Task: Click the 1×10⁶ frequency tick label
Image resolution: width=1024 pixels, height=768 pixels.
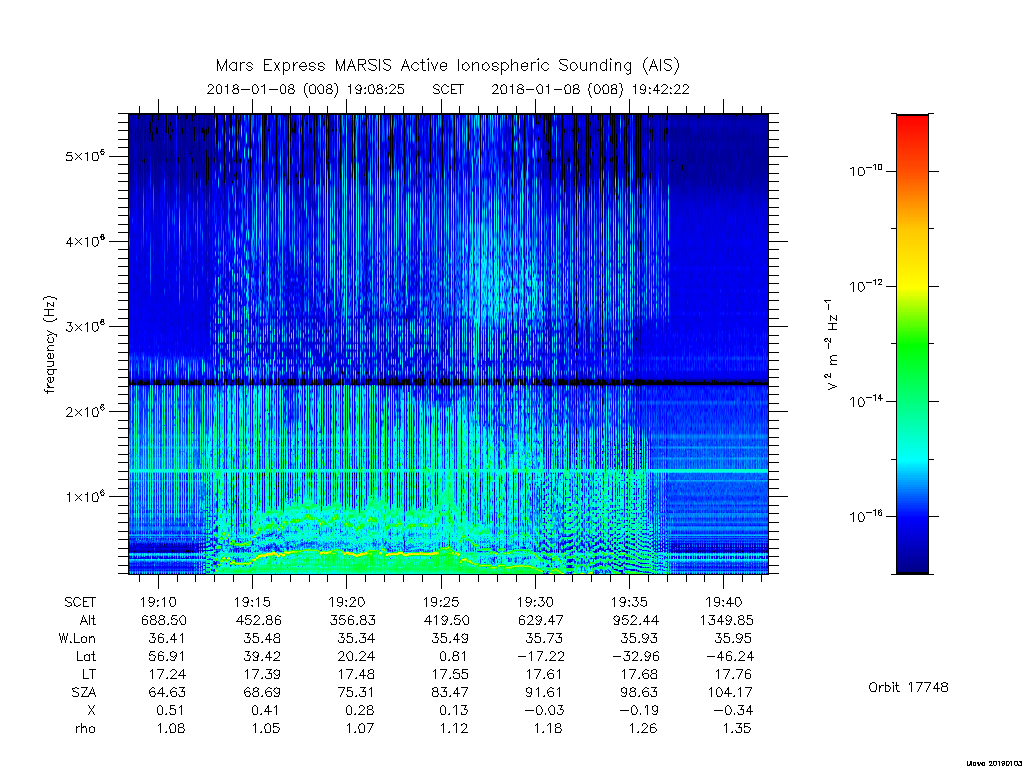Action: 85,496
